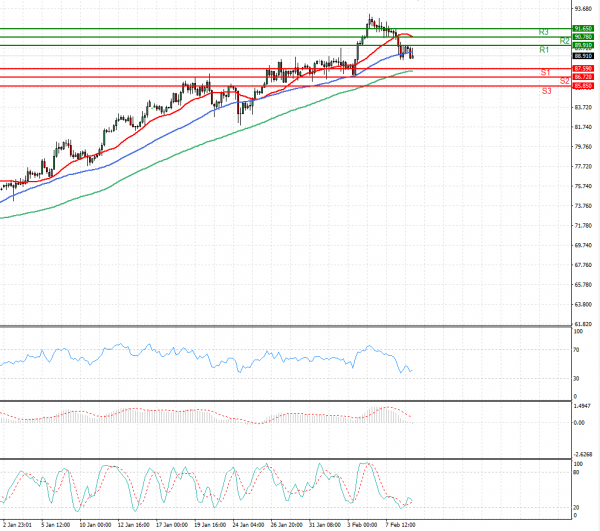Click the 24 Jan 04:00 date label
600x531 pixels.
tap(248, 525)
